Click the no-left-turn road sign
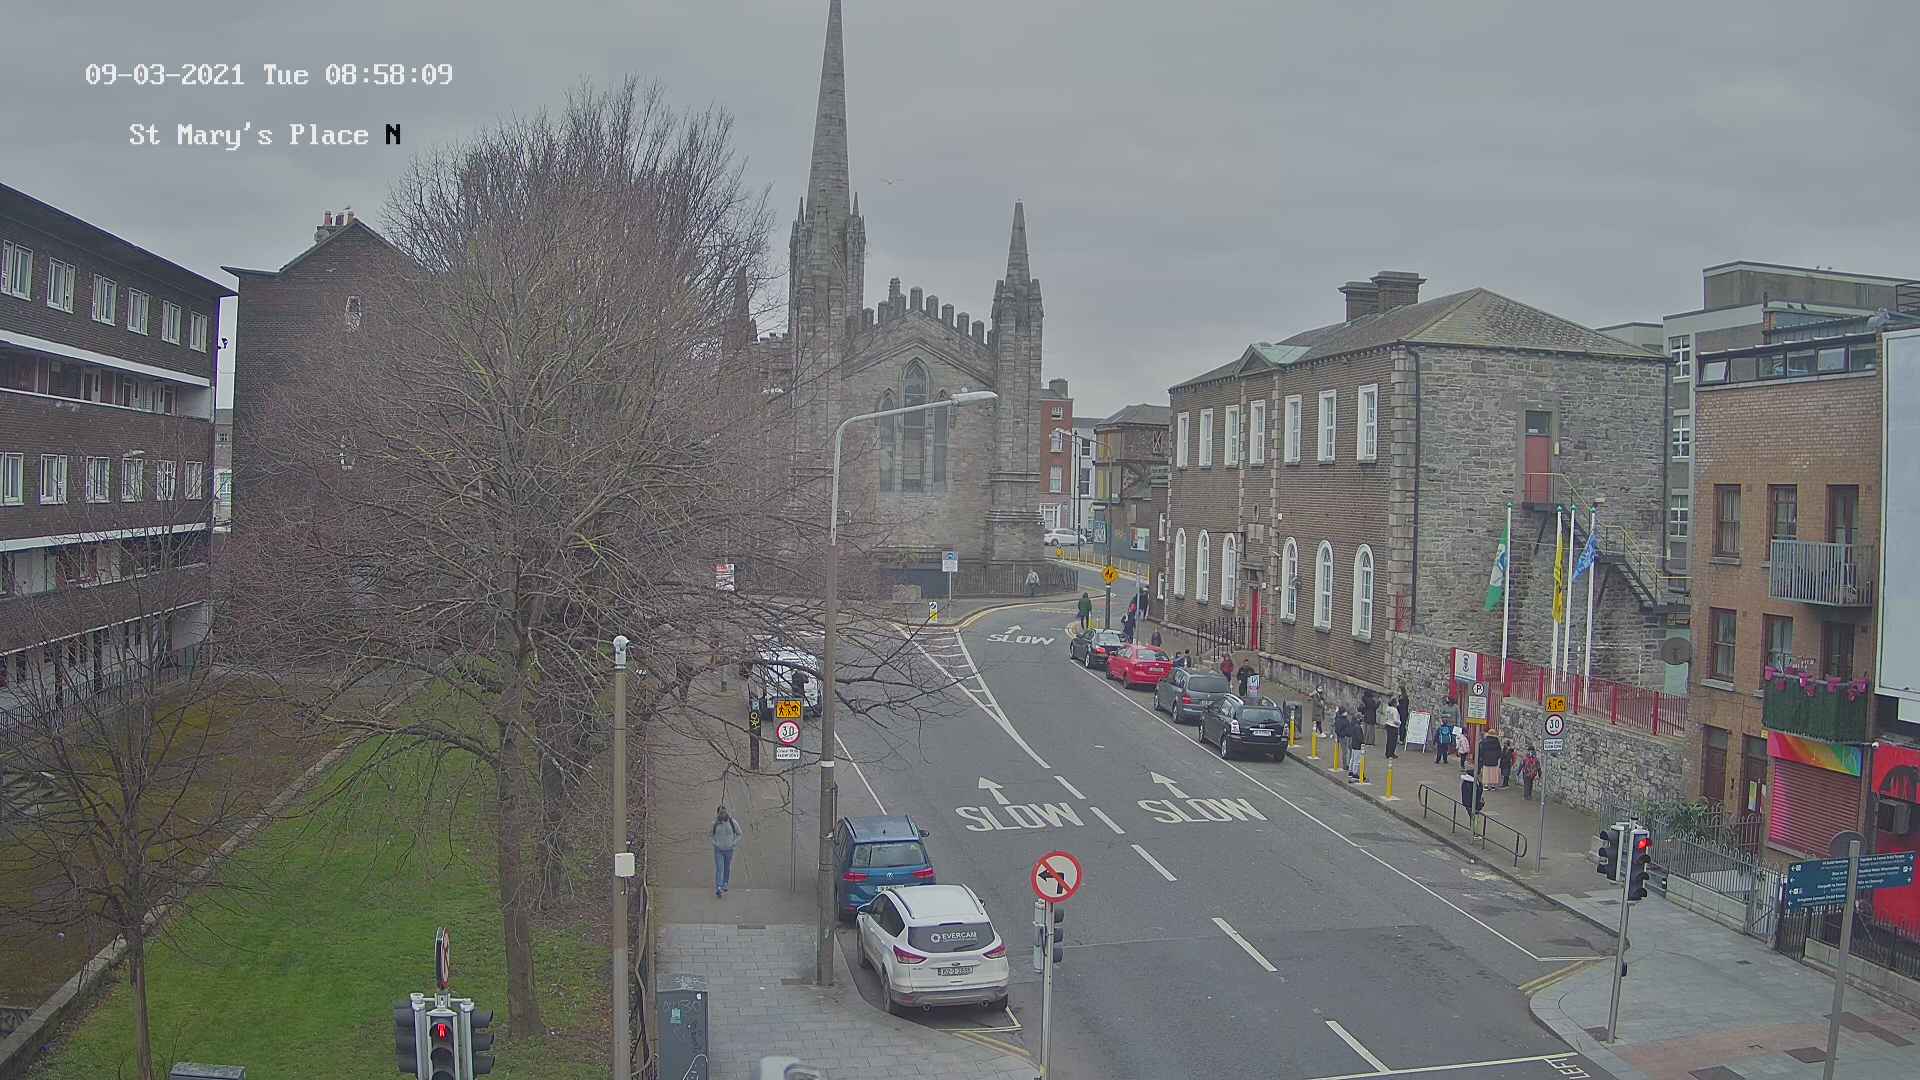The width and height of the screenshot is (1920, 1080). pyautogui.click(x=1056, y=876)
